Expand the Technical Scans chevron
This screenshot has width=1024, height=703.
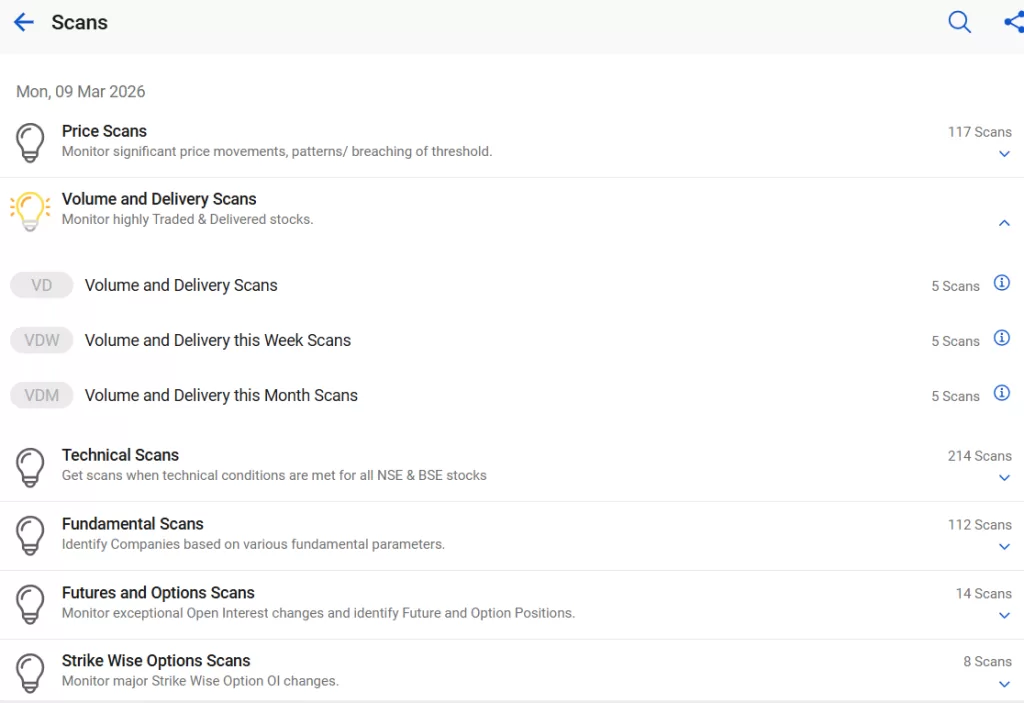[x=1004, y=478]
